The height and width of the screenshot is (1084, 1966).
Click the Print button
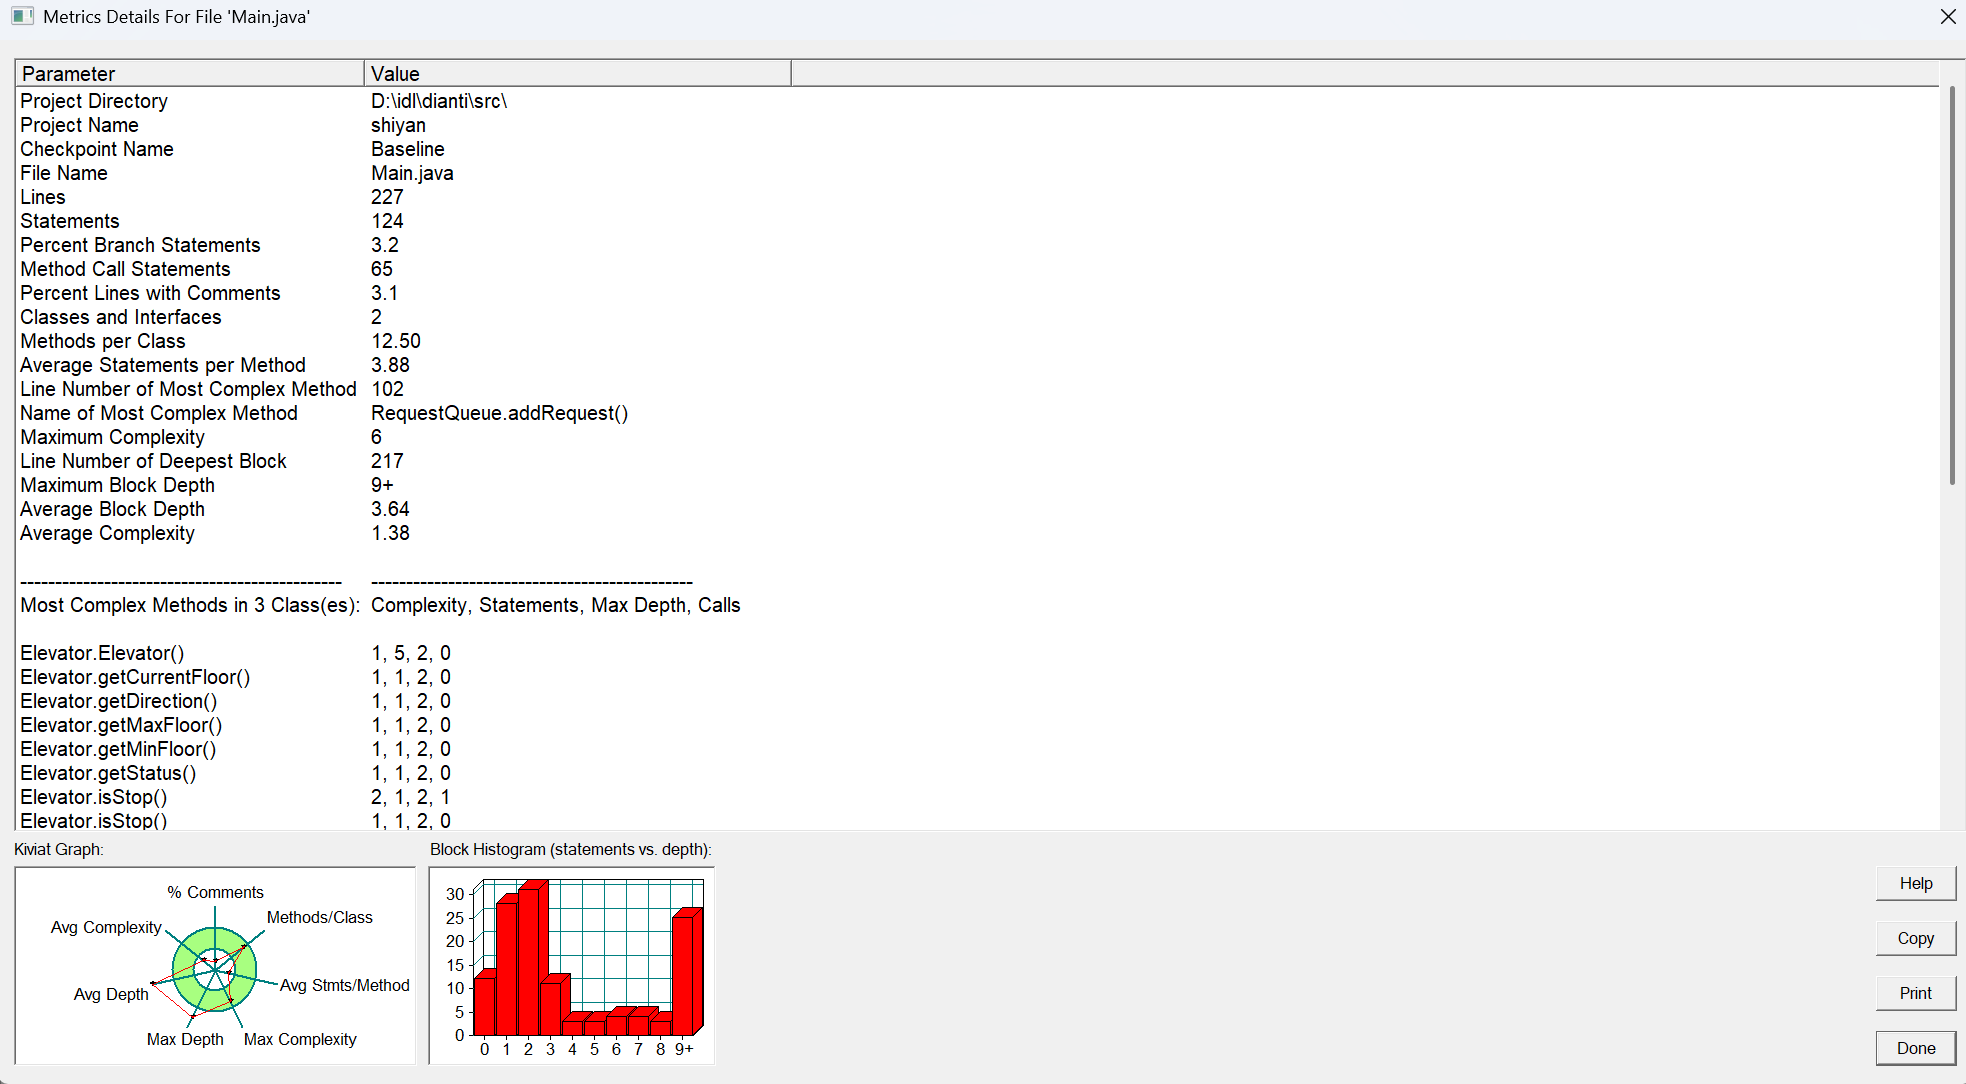[x=1915, y=993]
